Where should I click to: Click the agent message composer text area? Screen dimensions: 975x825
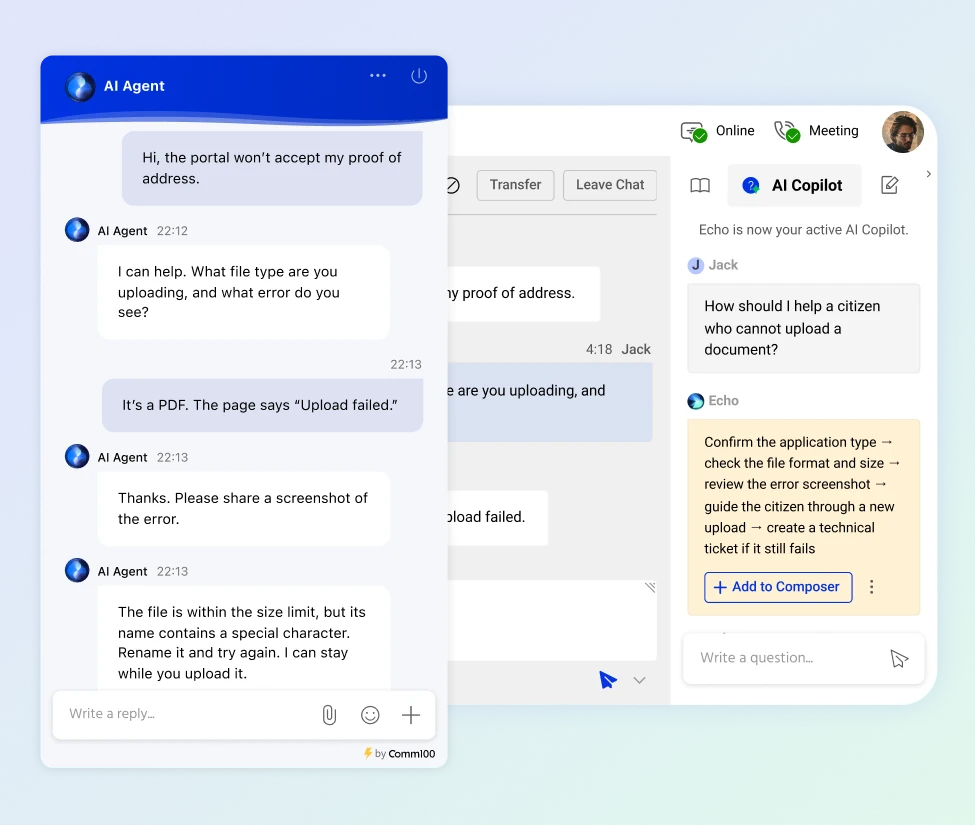pyautogui.click(x=552, y=620)
